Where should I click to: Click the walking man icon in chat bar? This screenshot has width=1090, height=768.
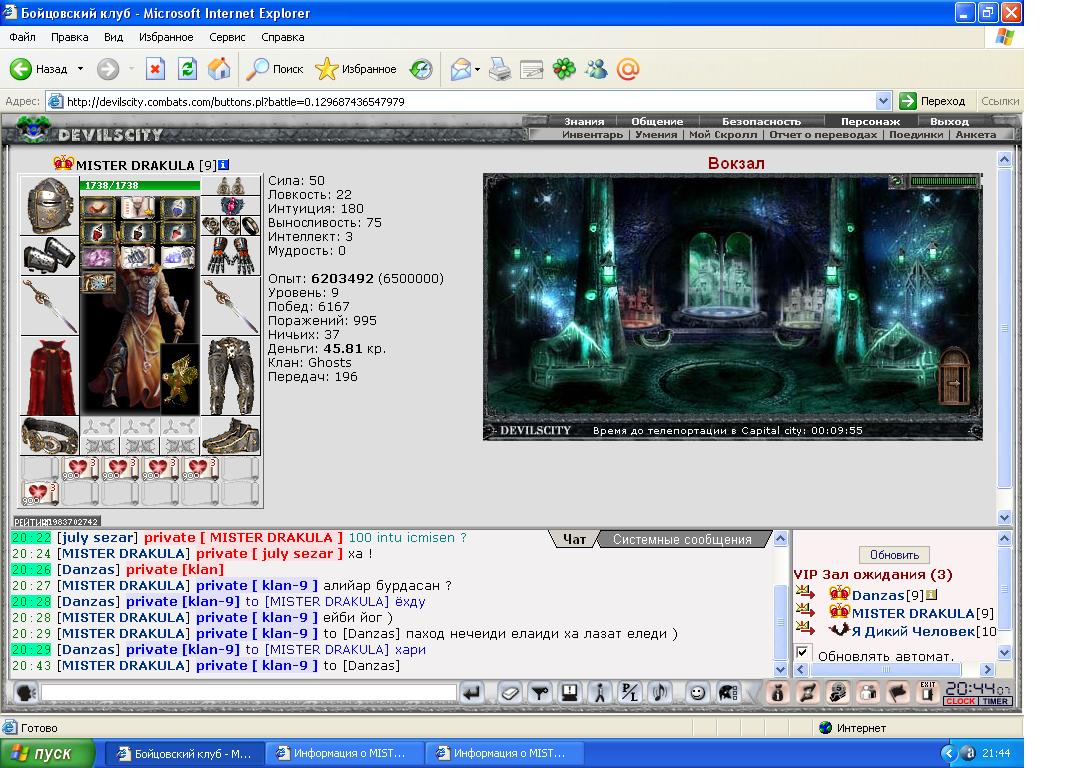click(x=599, y=692)
